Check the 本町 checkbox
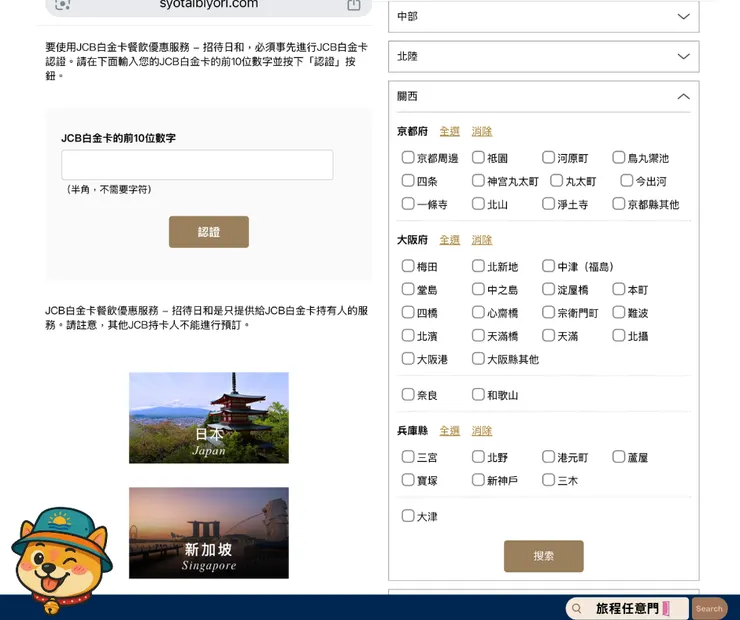Image resolution: width=740 pixels, height=620 pixels. (x=618, y=289)
